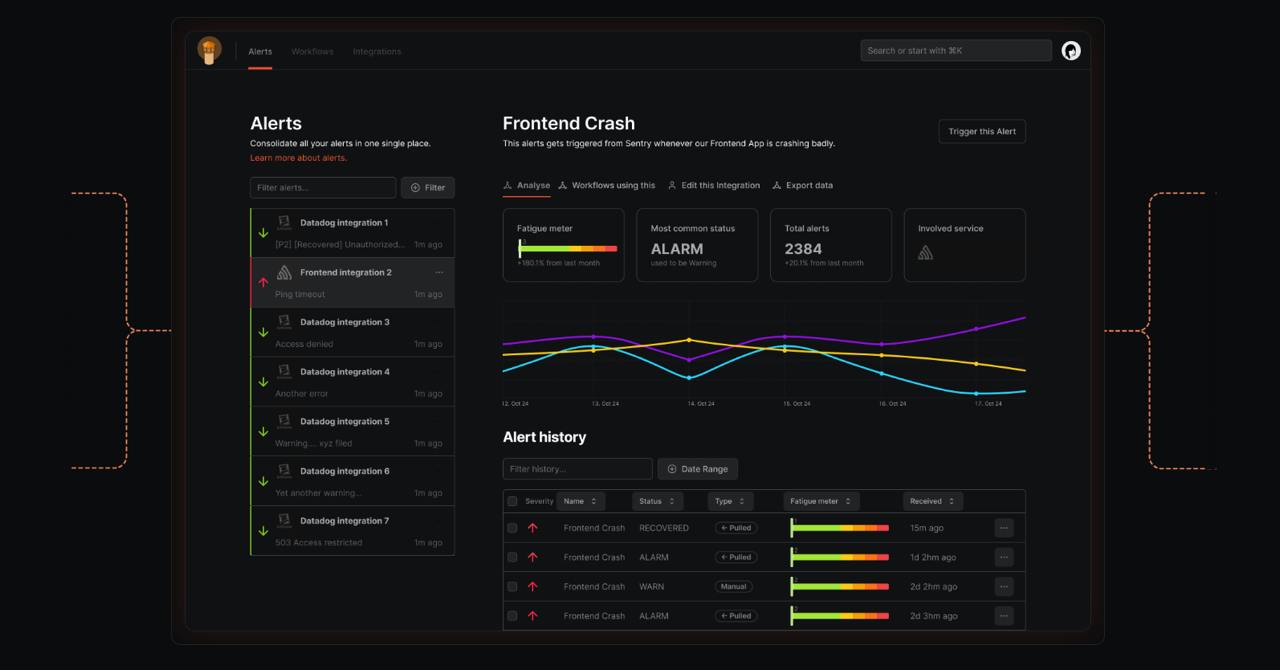Open the Export data tab

click(x=803, y=185)
